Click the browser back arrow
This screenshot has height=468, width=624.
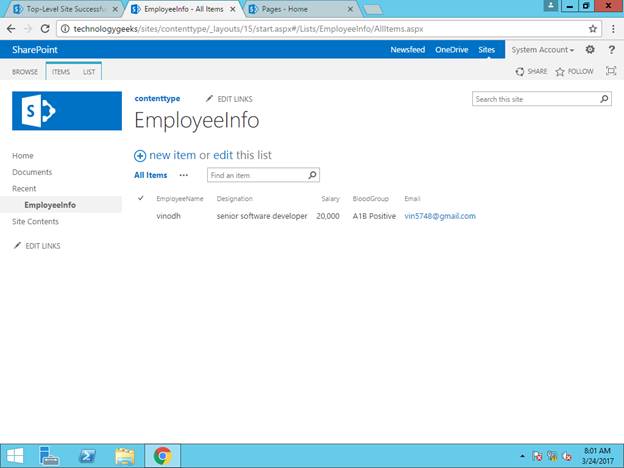[x=11, y=29]
